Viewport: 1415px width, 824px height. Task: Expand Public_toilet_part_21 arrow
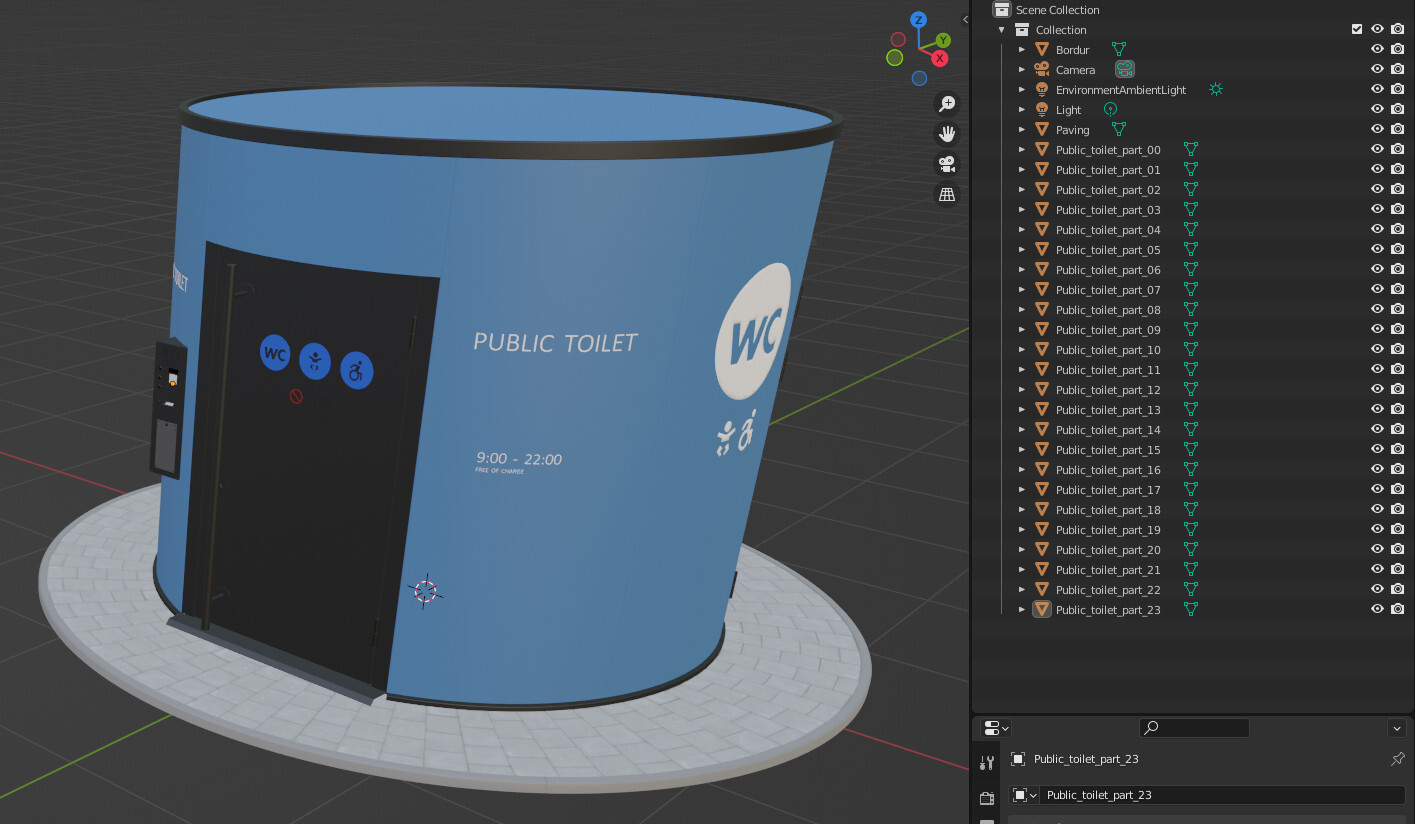pyautogui.click(x=1022, y=570)
